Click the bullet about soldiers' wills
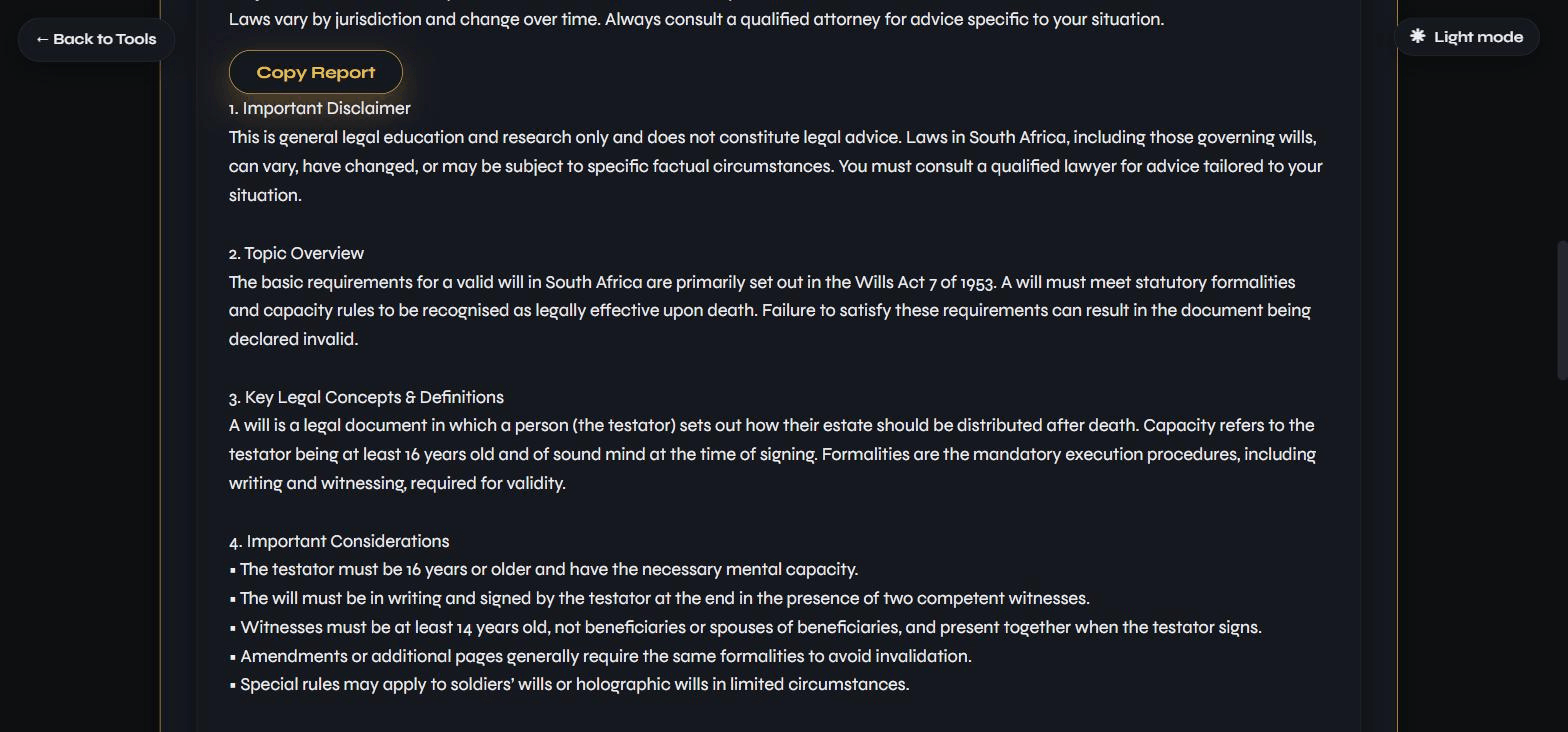The height and width of the screenshot is (732, 1568). 569,684
